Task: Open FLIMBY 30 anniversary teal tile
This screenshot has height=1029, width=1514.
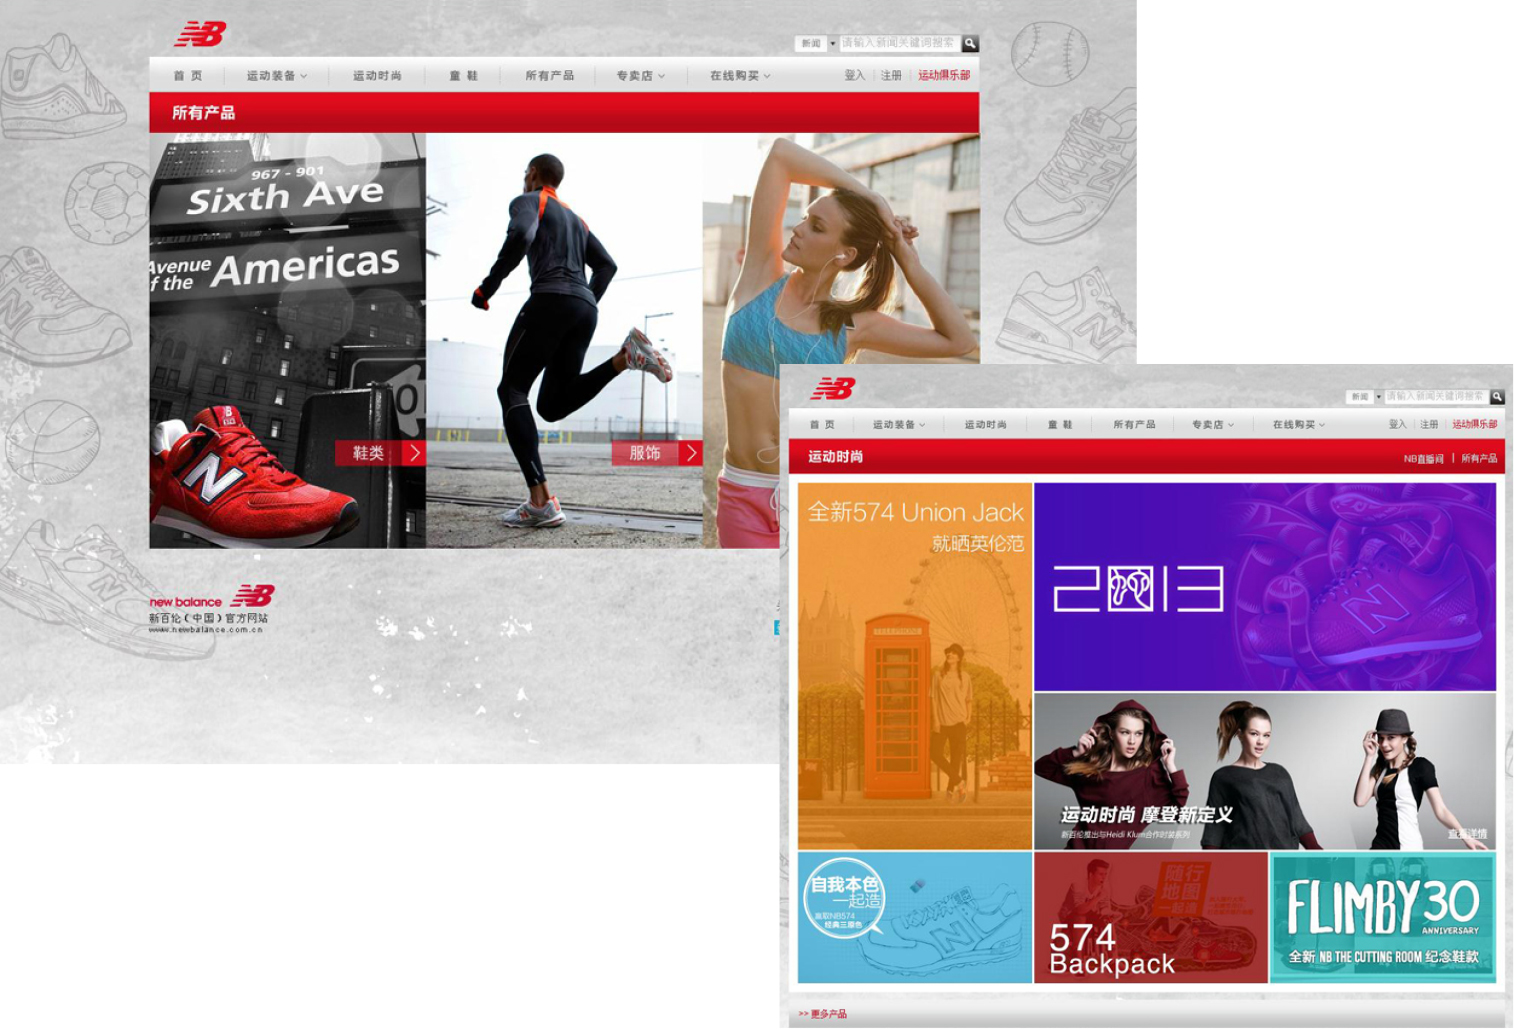Action: tap(1383, 917)
